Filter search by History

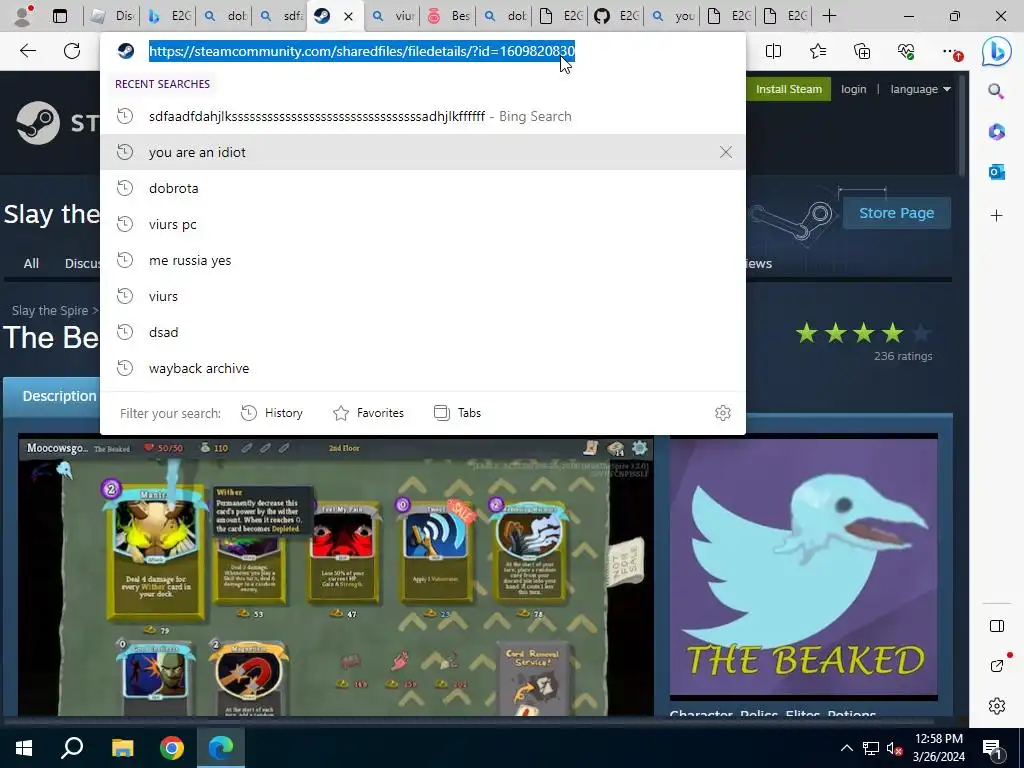[272, 413]
